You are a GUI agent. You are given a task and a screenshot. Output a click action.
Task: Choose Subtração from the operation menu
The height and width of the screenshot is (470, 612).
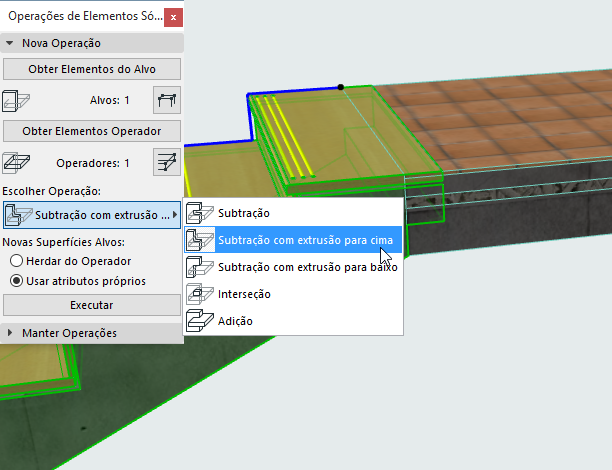point(293,213)
